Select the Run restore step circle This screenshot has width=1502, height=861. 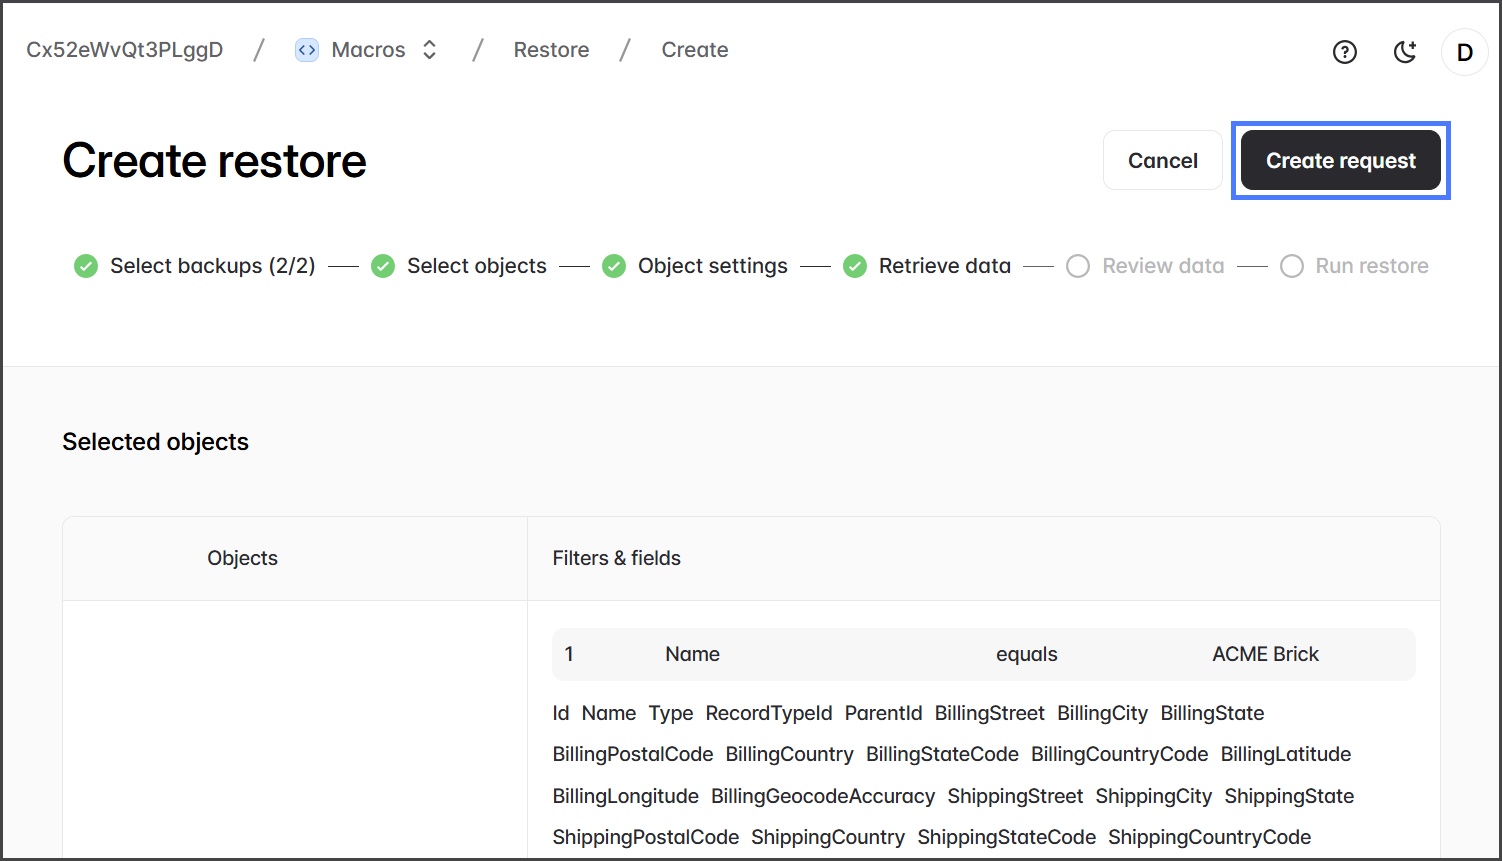pos(1292,266)
